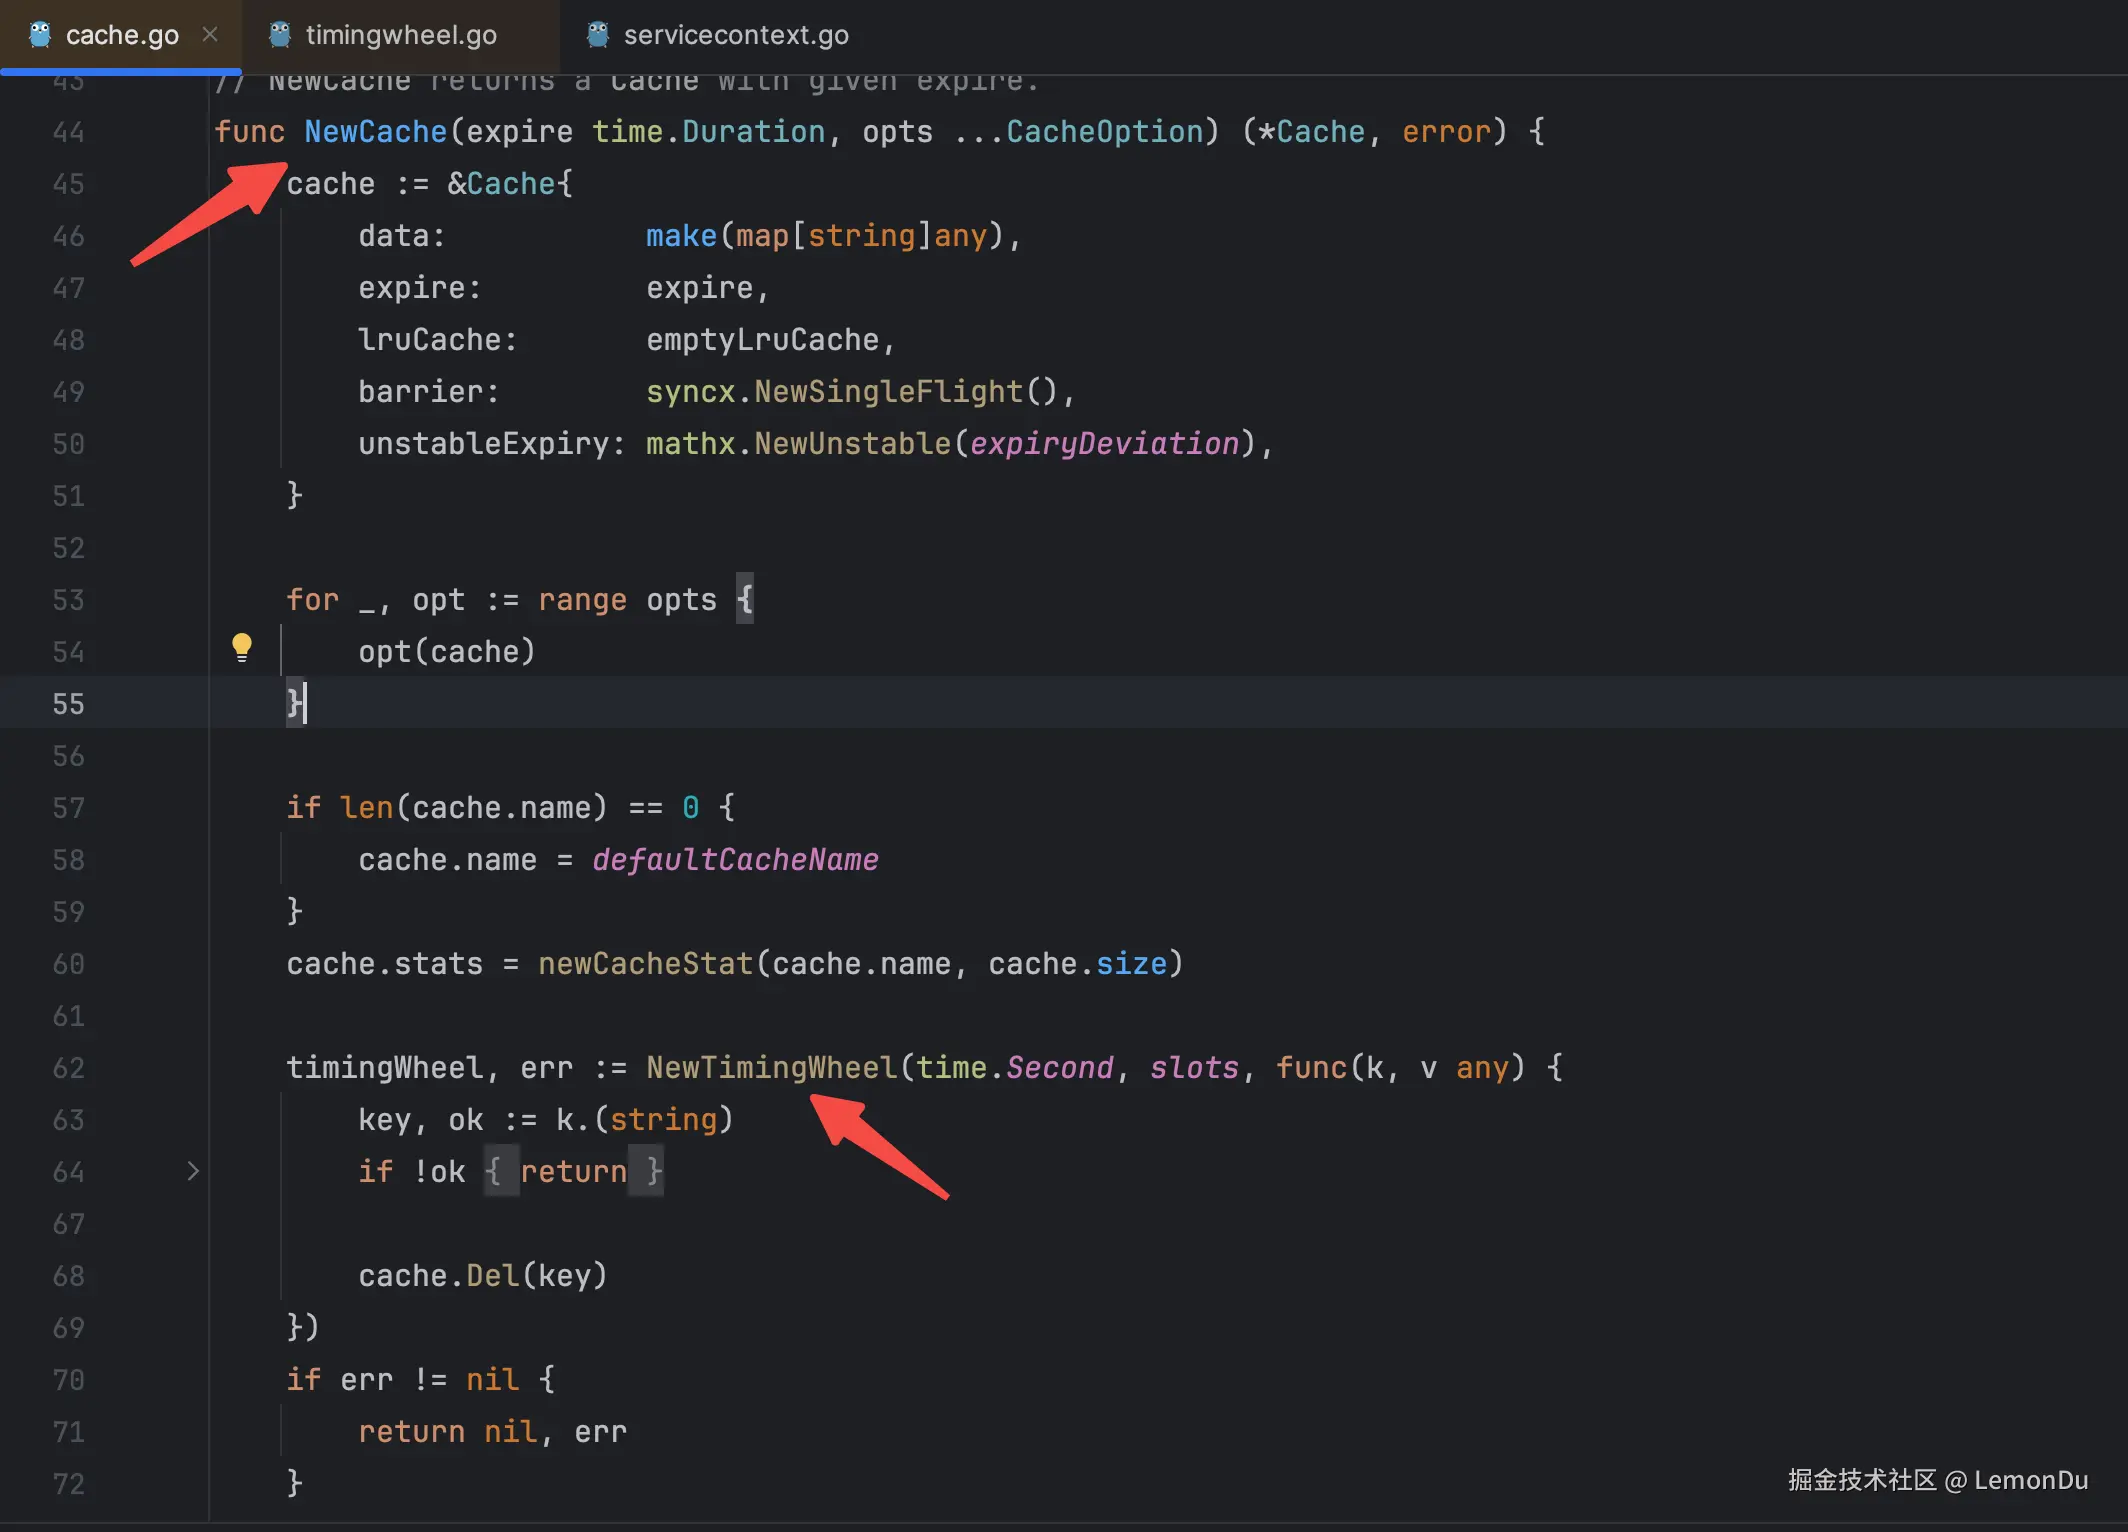2128x1532 pixels.
Task: Click the cache.Del method call
Action: click(492, 1275)
